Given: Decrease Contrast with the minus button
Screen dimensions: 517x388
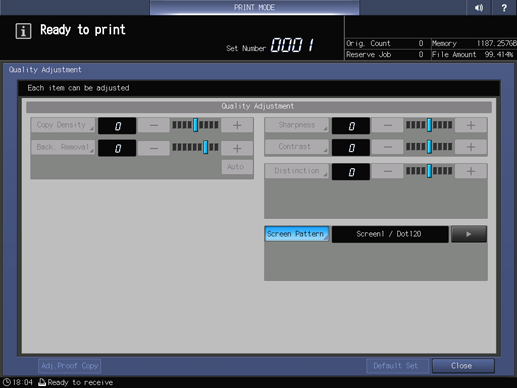Looking at the screenshot, I should pos(387,147).
